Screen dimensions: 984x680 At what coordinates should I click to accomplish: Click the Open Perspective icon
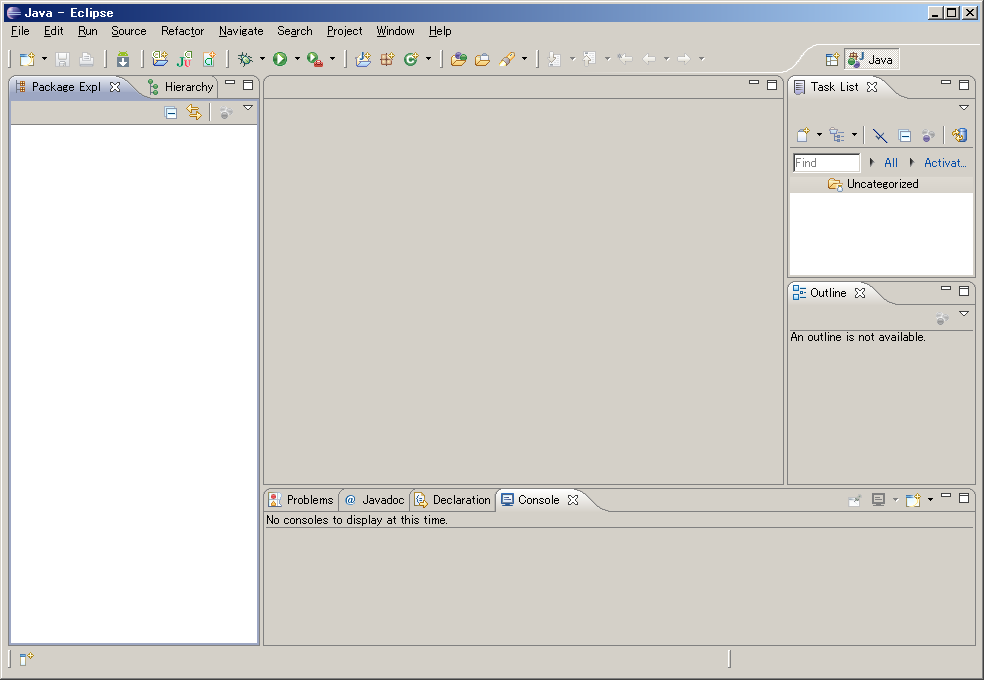coord(832,60)
